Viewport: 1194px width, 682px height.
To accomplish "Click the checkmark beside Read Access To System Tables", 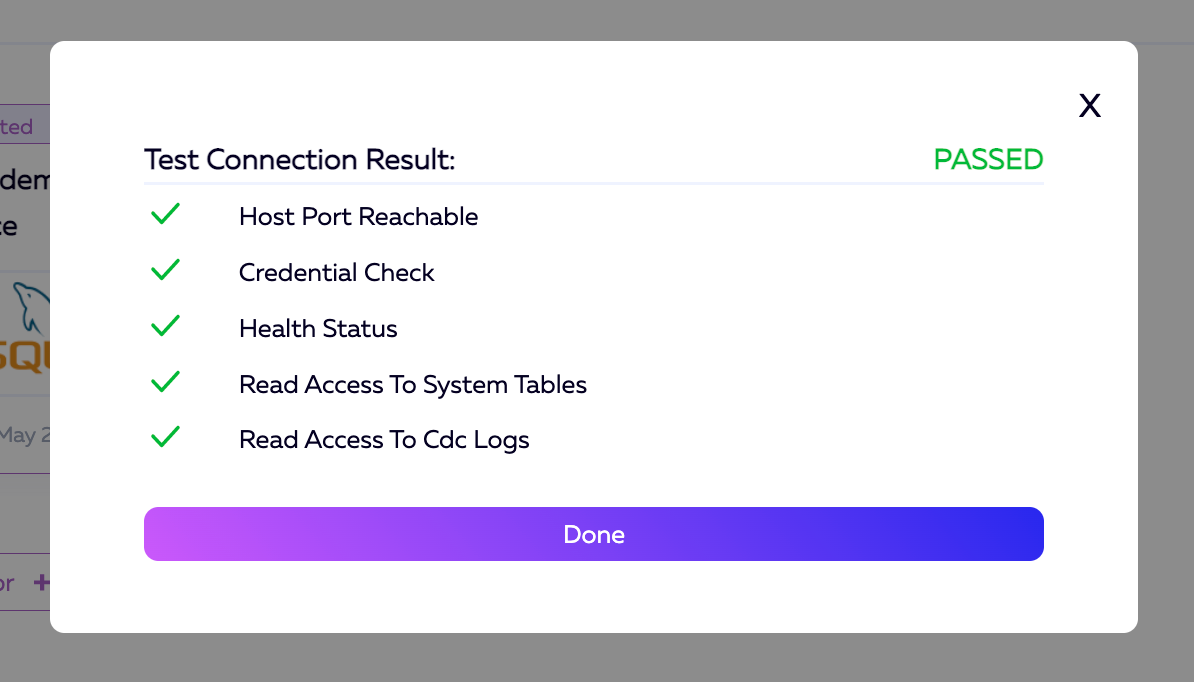I will (x=165, y=383).
